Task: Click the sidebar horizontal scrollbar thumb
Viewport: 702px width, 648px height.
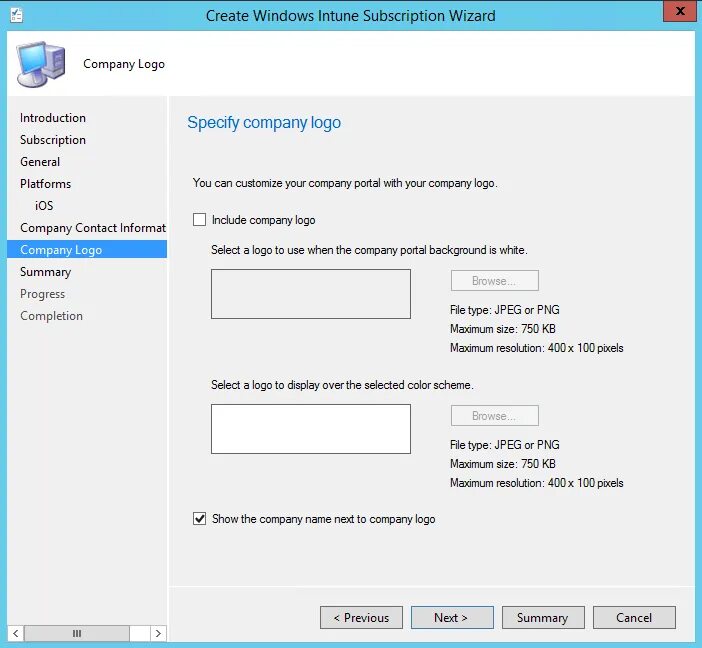Action: [x=77, y=633]
